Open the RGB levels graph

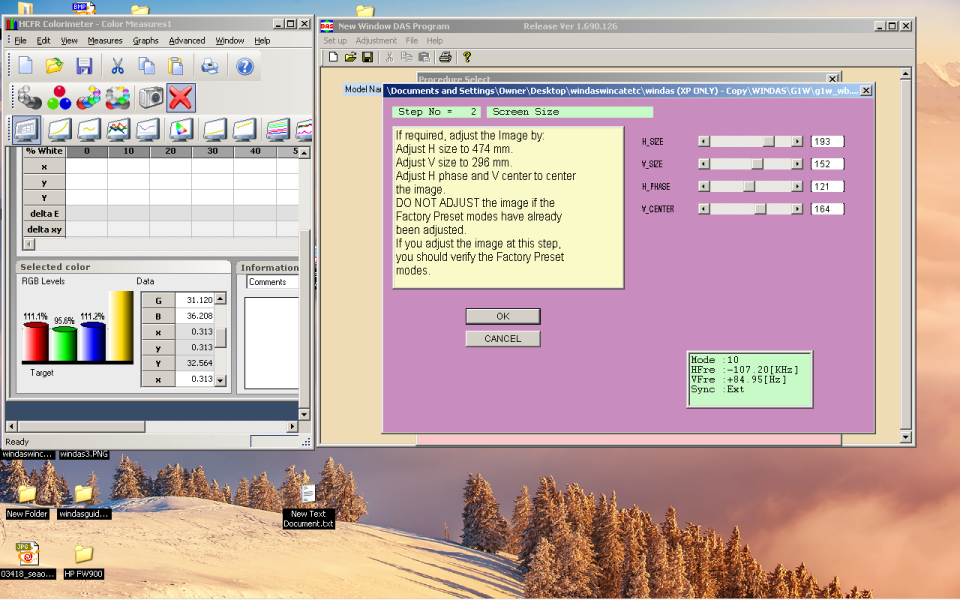[118, 129]
